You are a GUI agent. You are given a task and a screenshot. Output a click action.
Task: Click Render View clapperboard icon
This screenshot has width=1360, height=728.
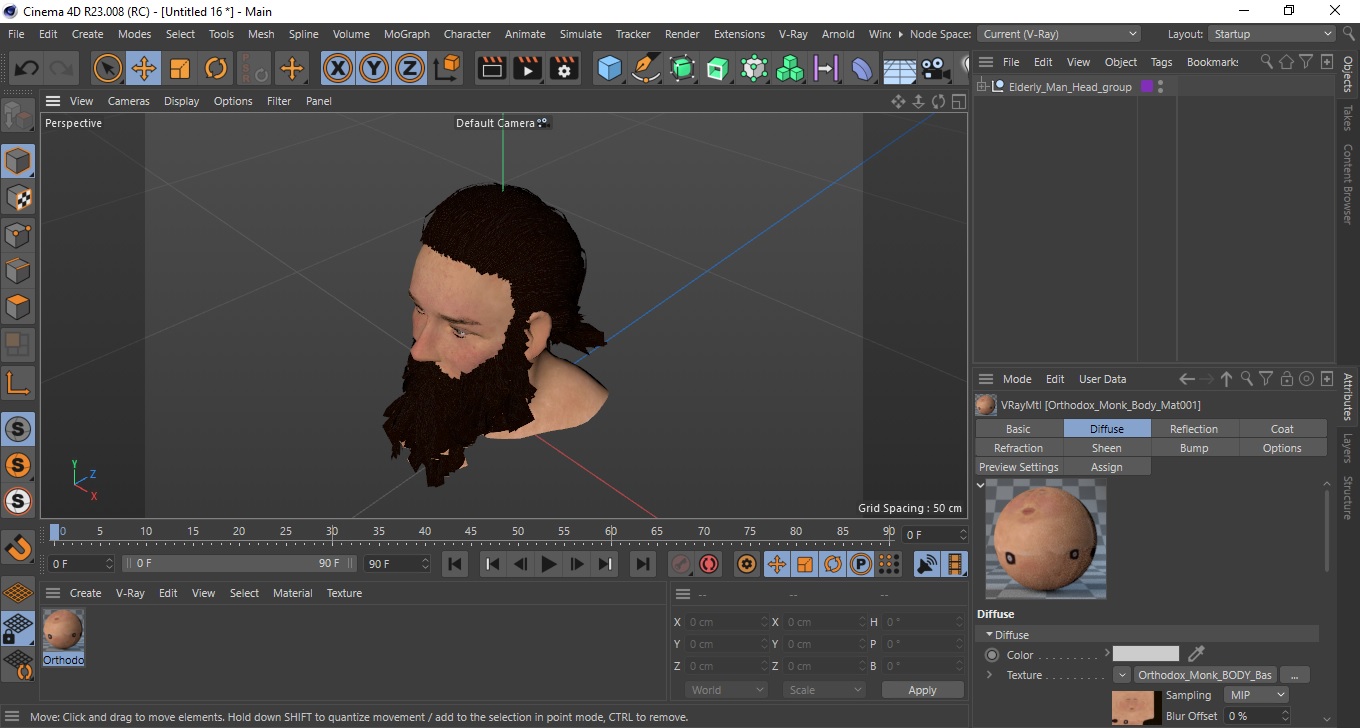[492, 69]
